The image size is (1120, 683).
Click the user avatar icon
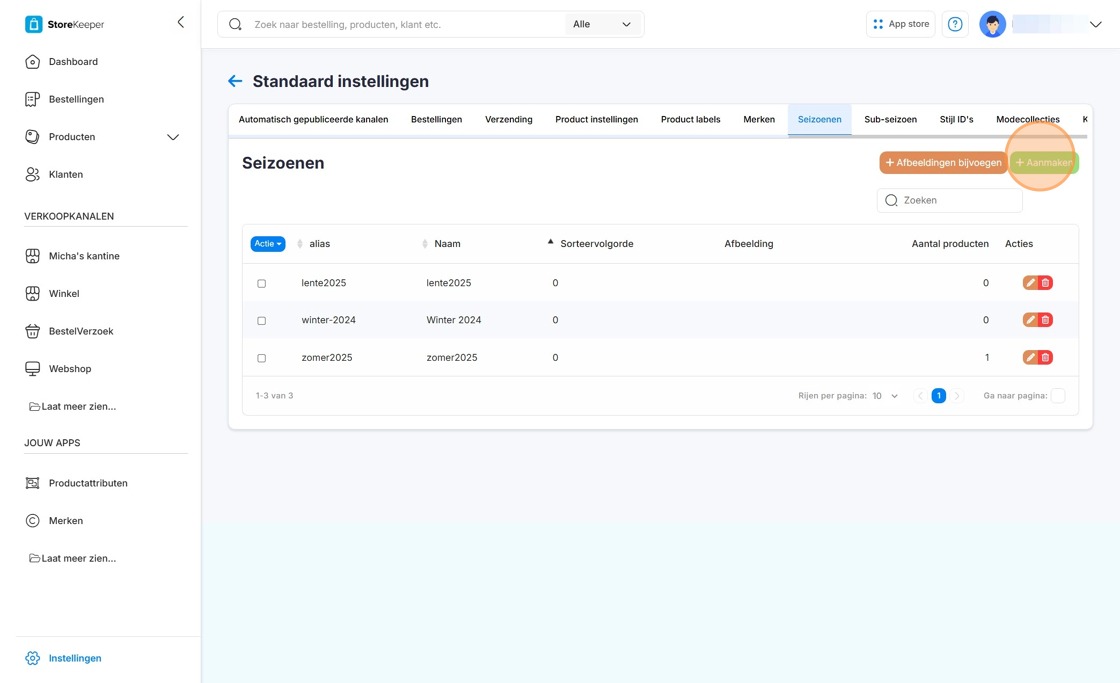click(992, 24)
